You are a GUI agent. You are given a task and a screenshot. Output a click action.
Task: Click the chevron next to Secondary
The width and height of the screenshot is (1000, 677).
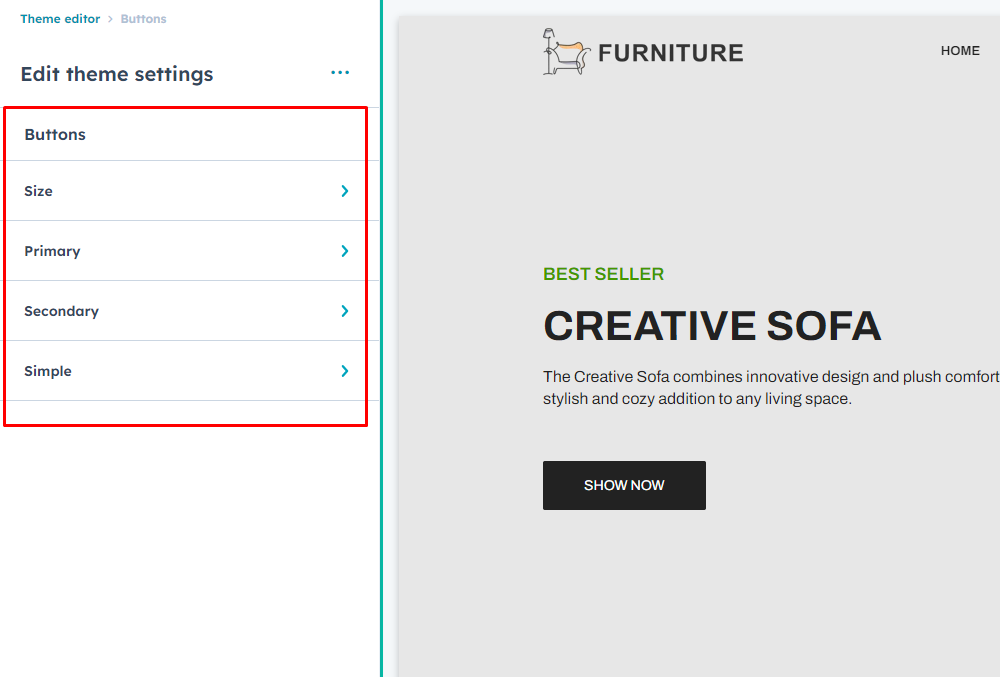(345, 311)
